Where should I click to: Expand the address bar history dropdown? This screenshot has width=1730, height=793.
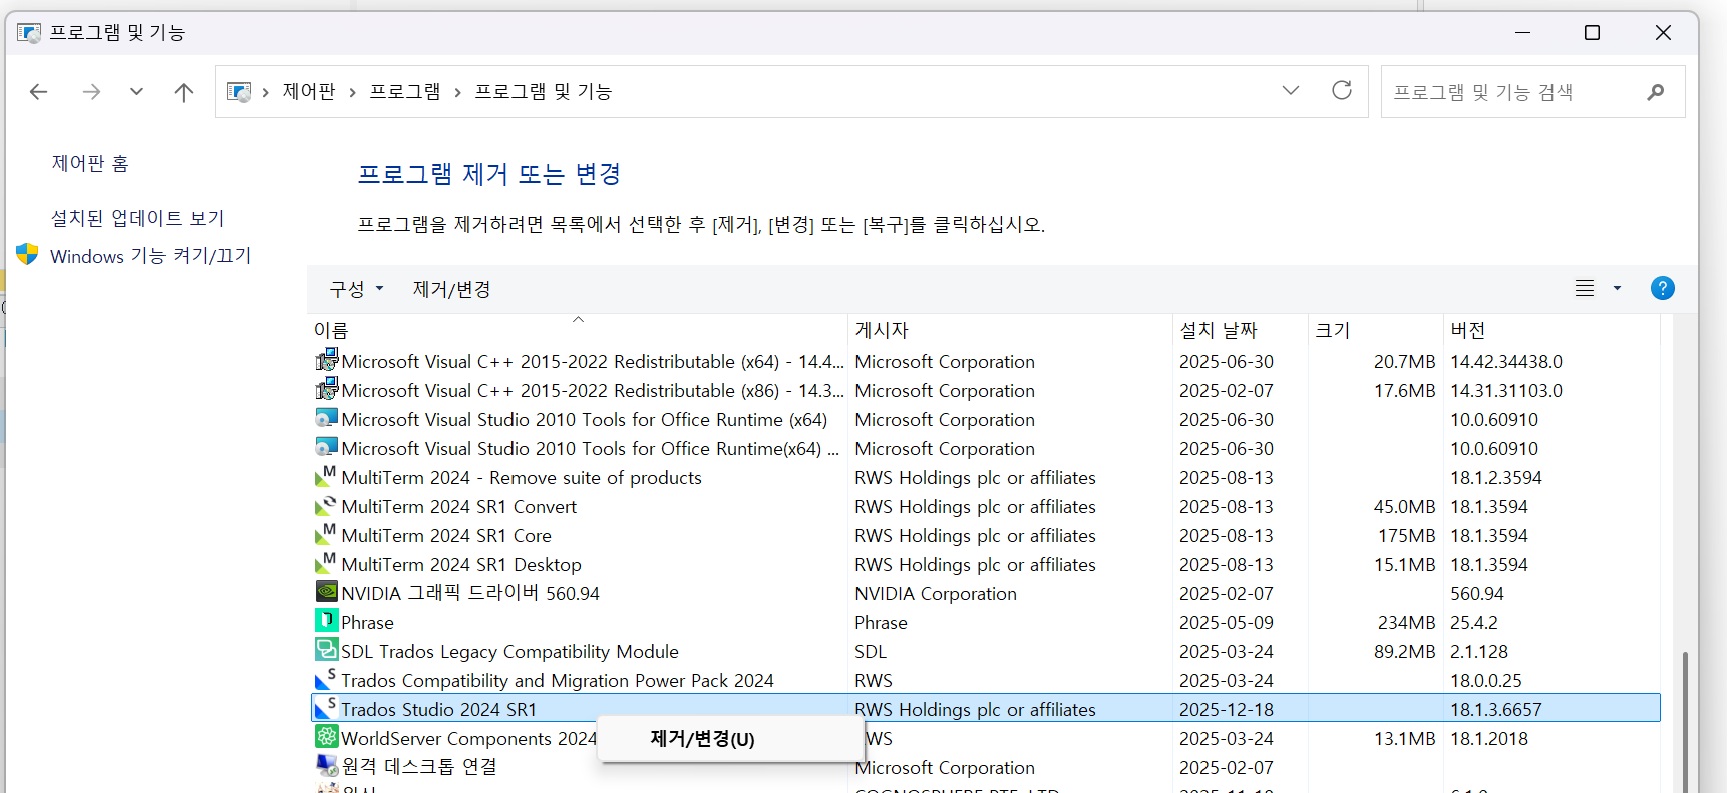pos(1290,91)
